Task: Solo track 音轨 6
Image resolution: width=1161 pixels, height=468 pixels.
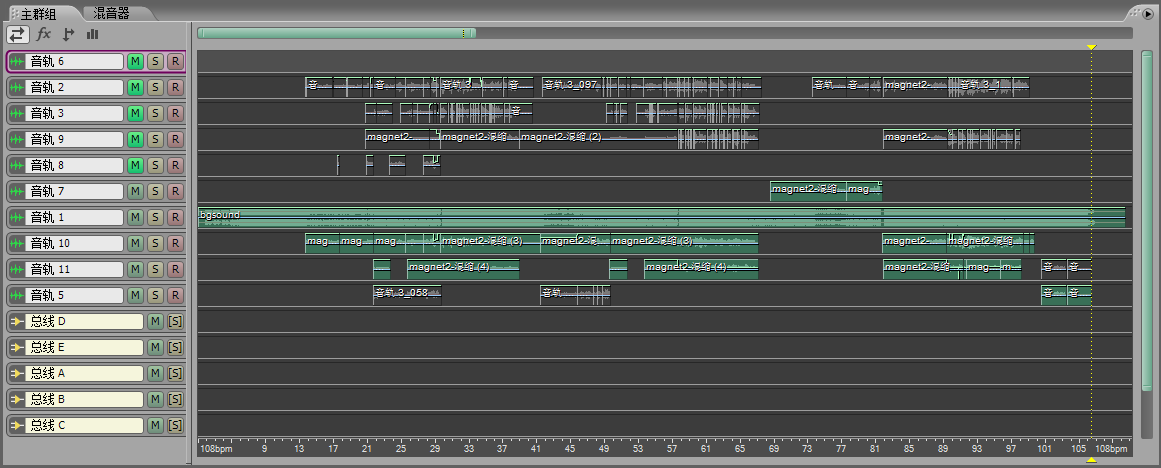Action: pyautogui.click(x=155, y=61)
